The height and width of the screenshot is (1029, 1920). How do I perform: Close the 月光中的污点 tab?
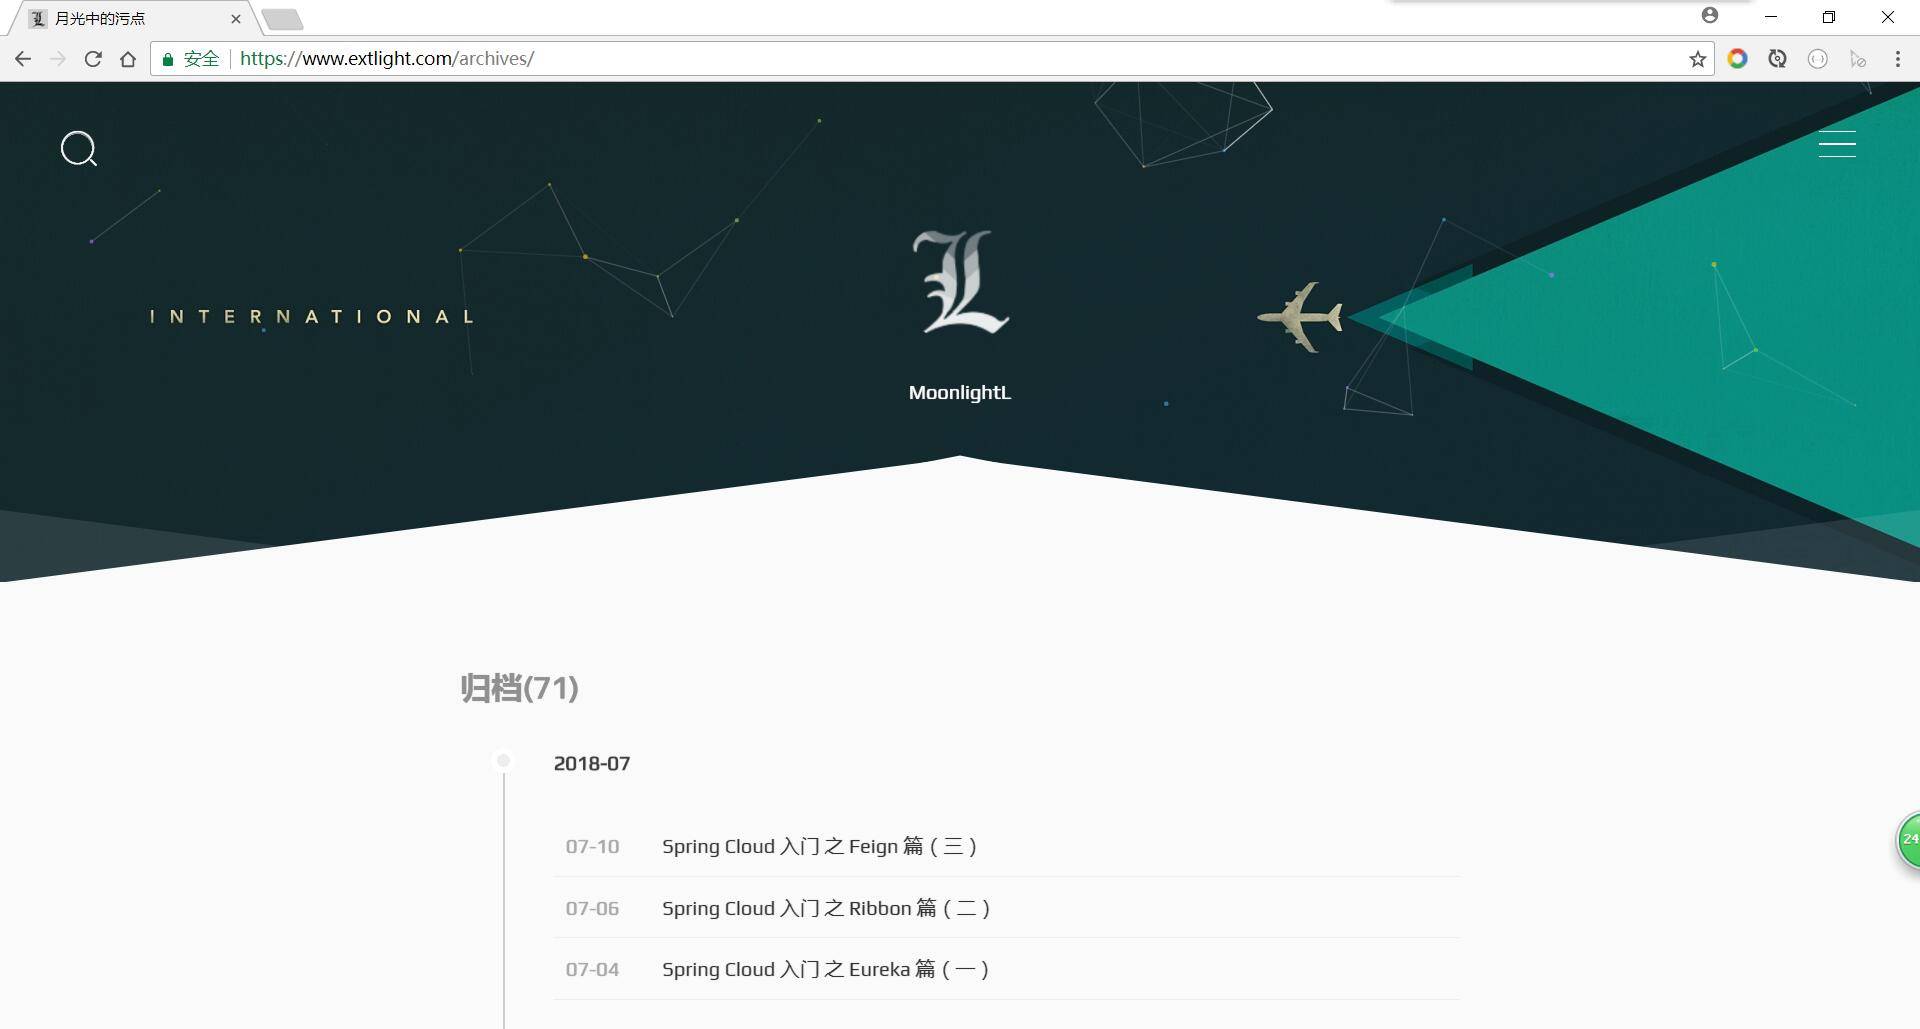[236, 19]
